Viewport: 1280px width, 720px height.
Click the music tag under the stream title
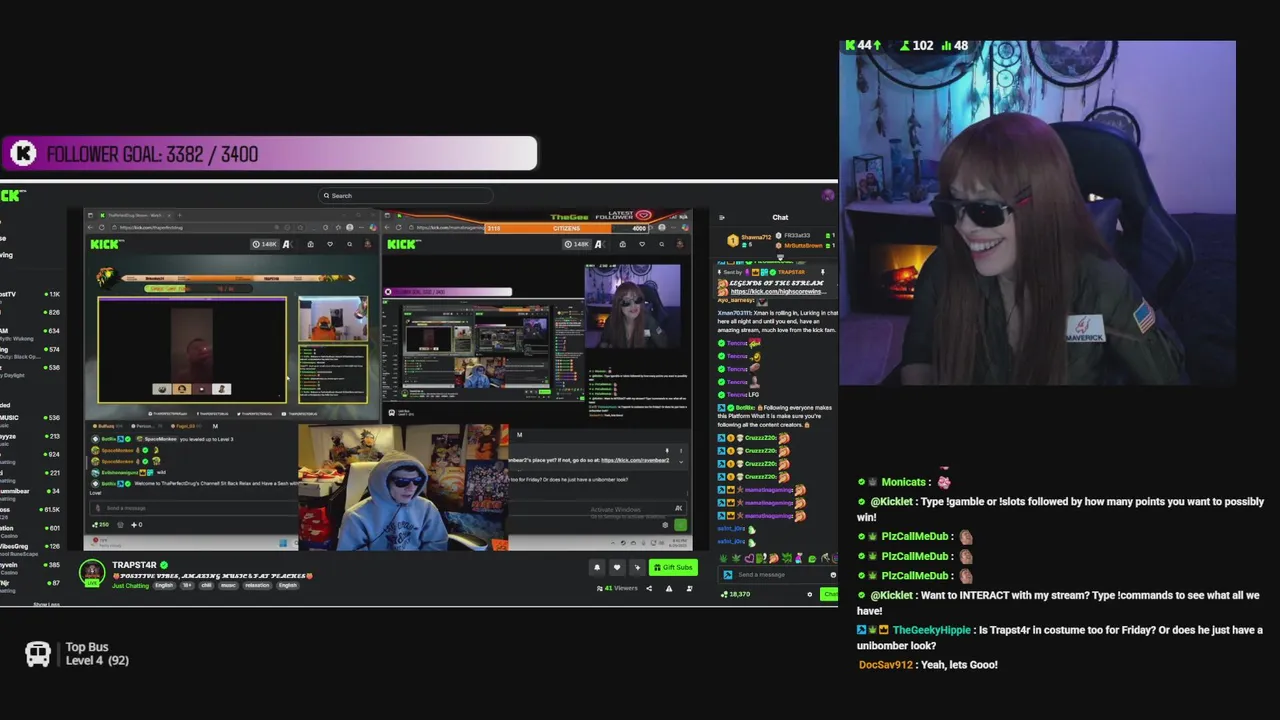228,585
